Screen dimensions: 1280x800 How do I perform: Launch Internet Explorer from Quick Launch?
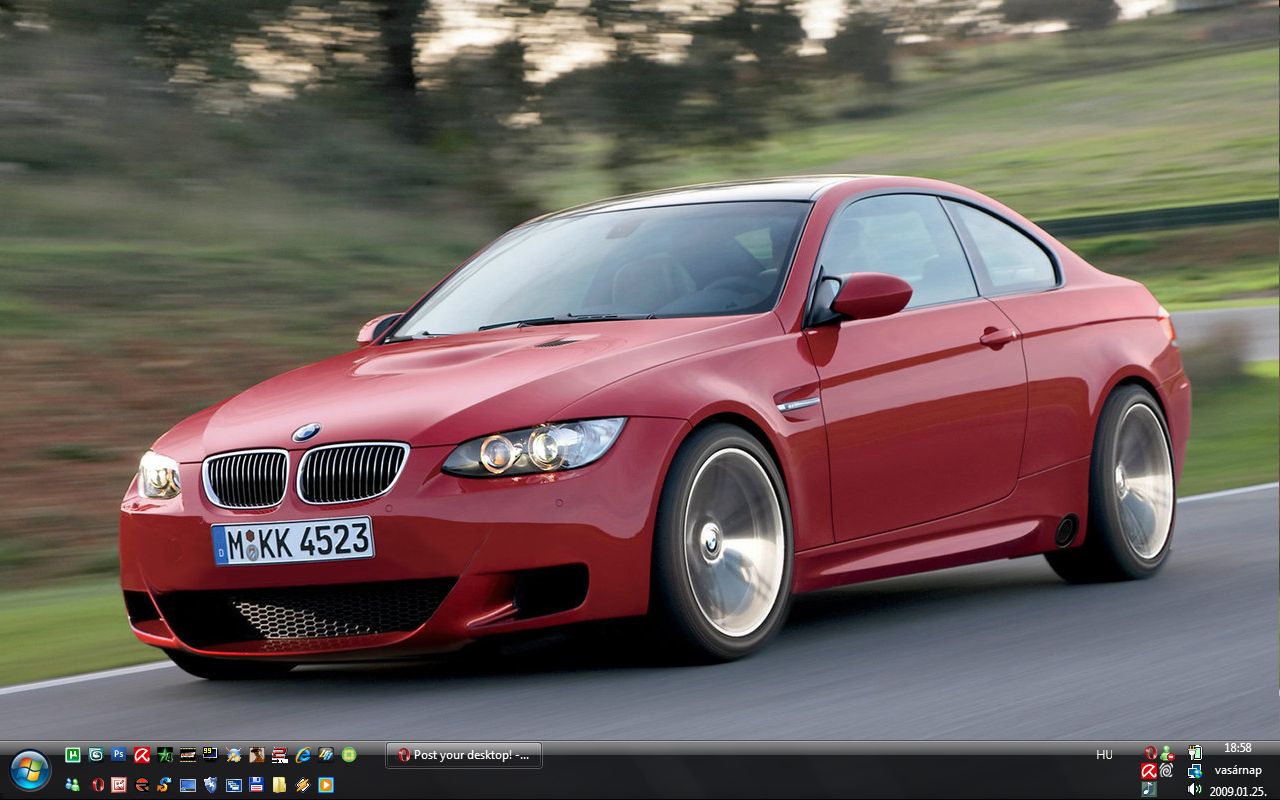click(x=303, y=755)
